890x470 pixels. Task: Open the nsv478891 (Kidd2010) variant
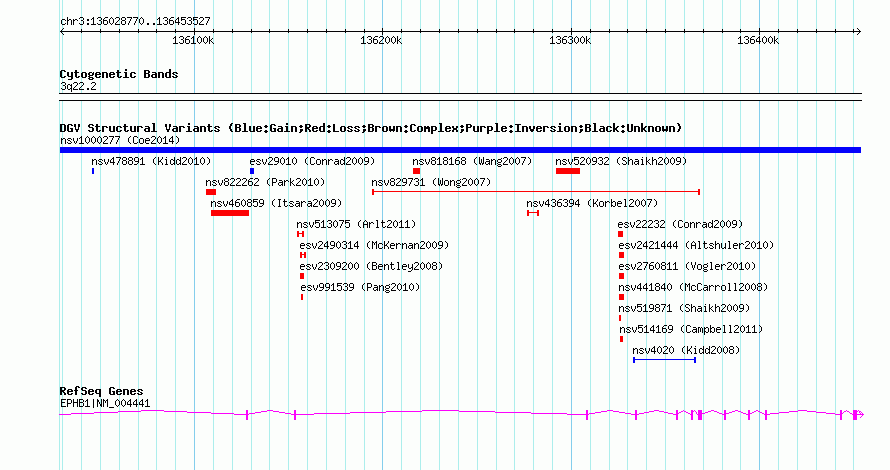151,161
